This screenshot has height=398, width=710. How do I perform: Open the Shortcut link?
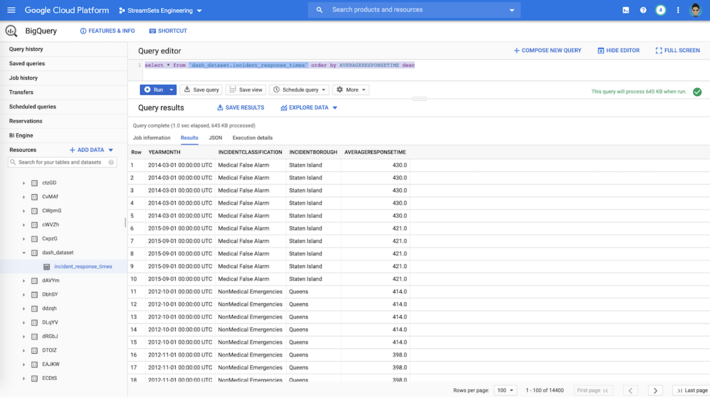coord(168,31)
